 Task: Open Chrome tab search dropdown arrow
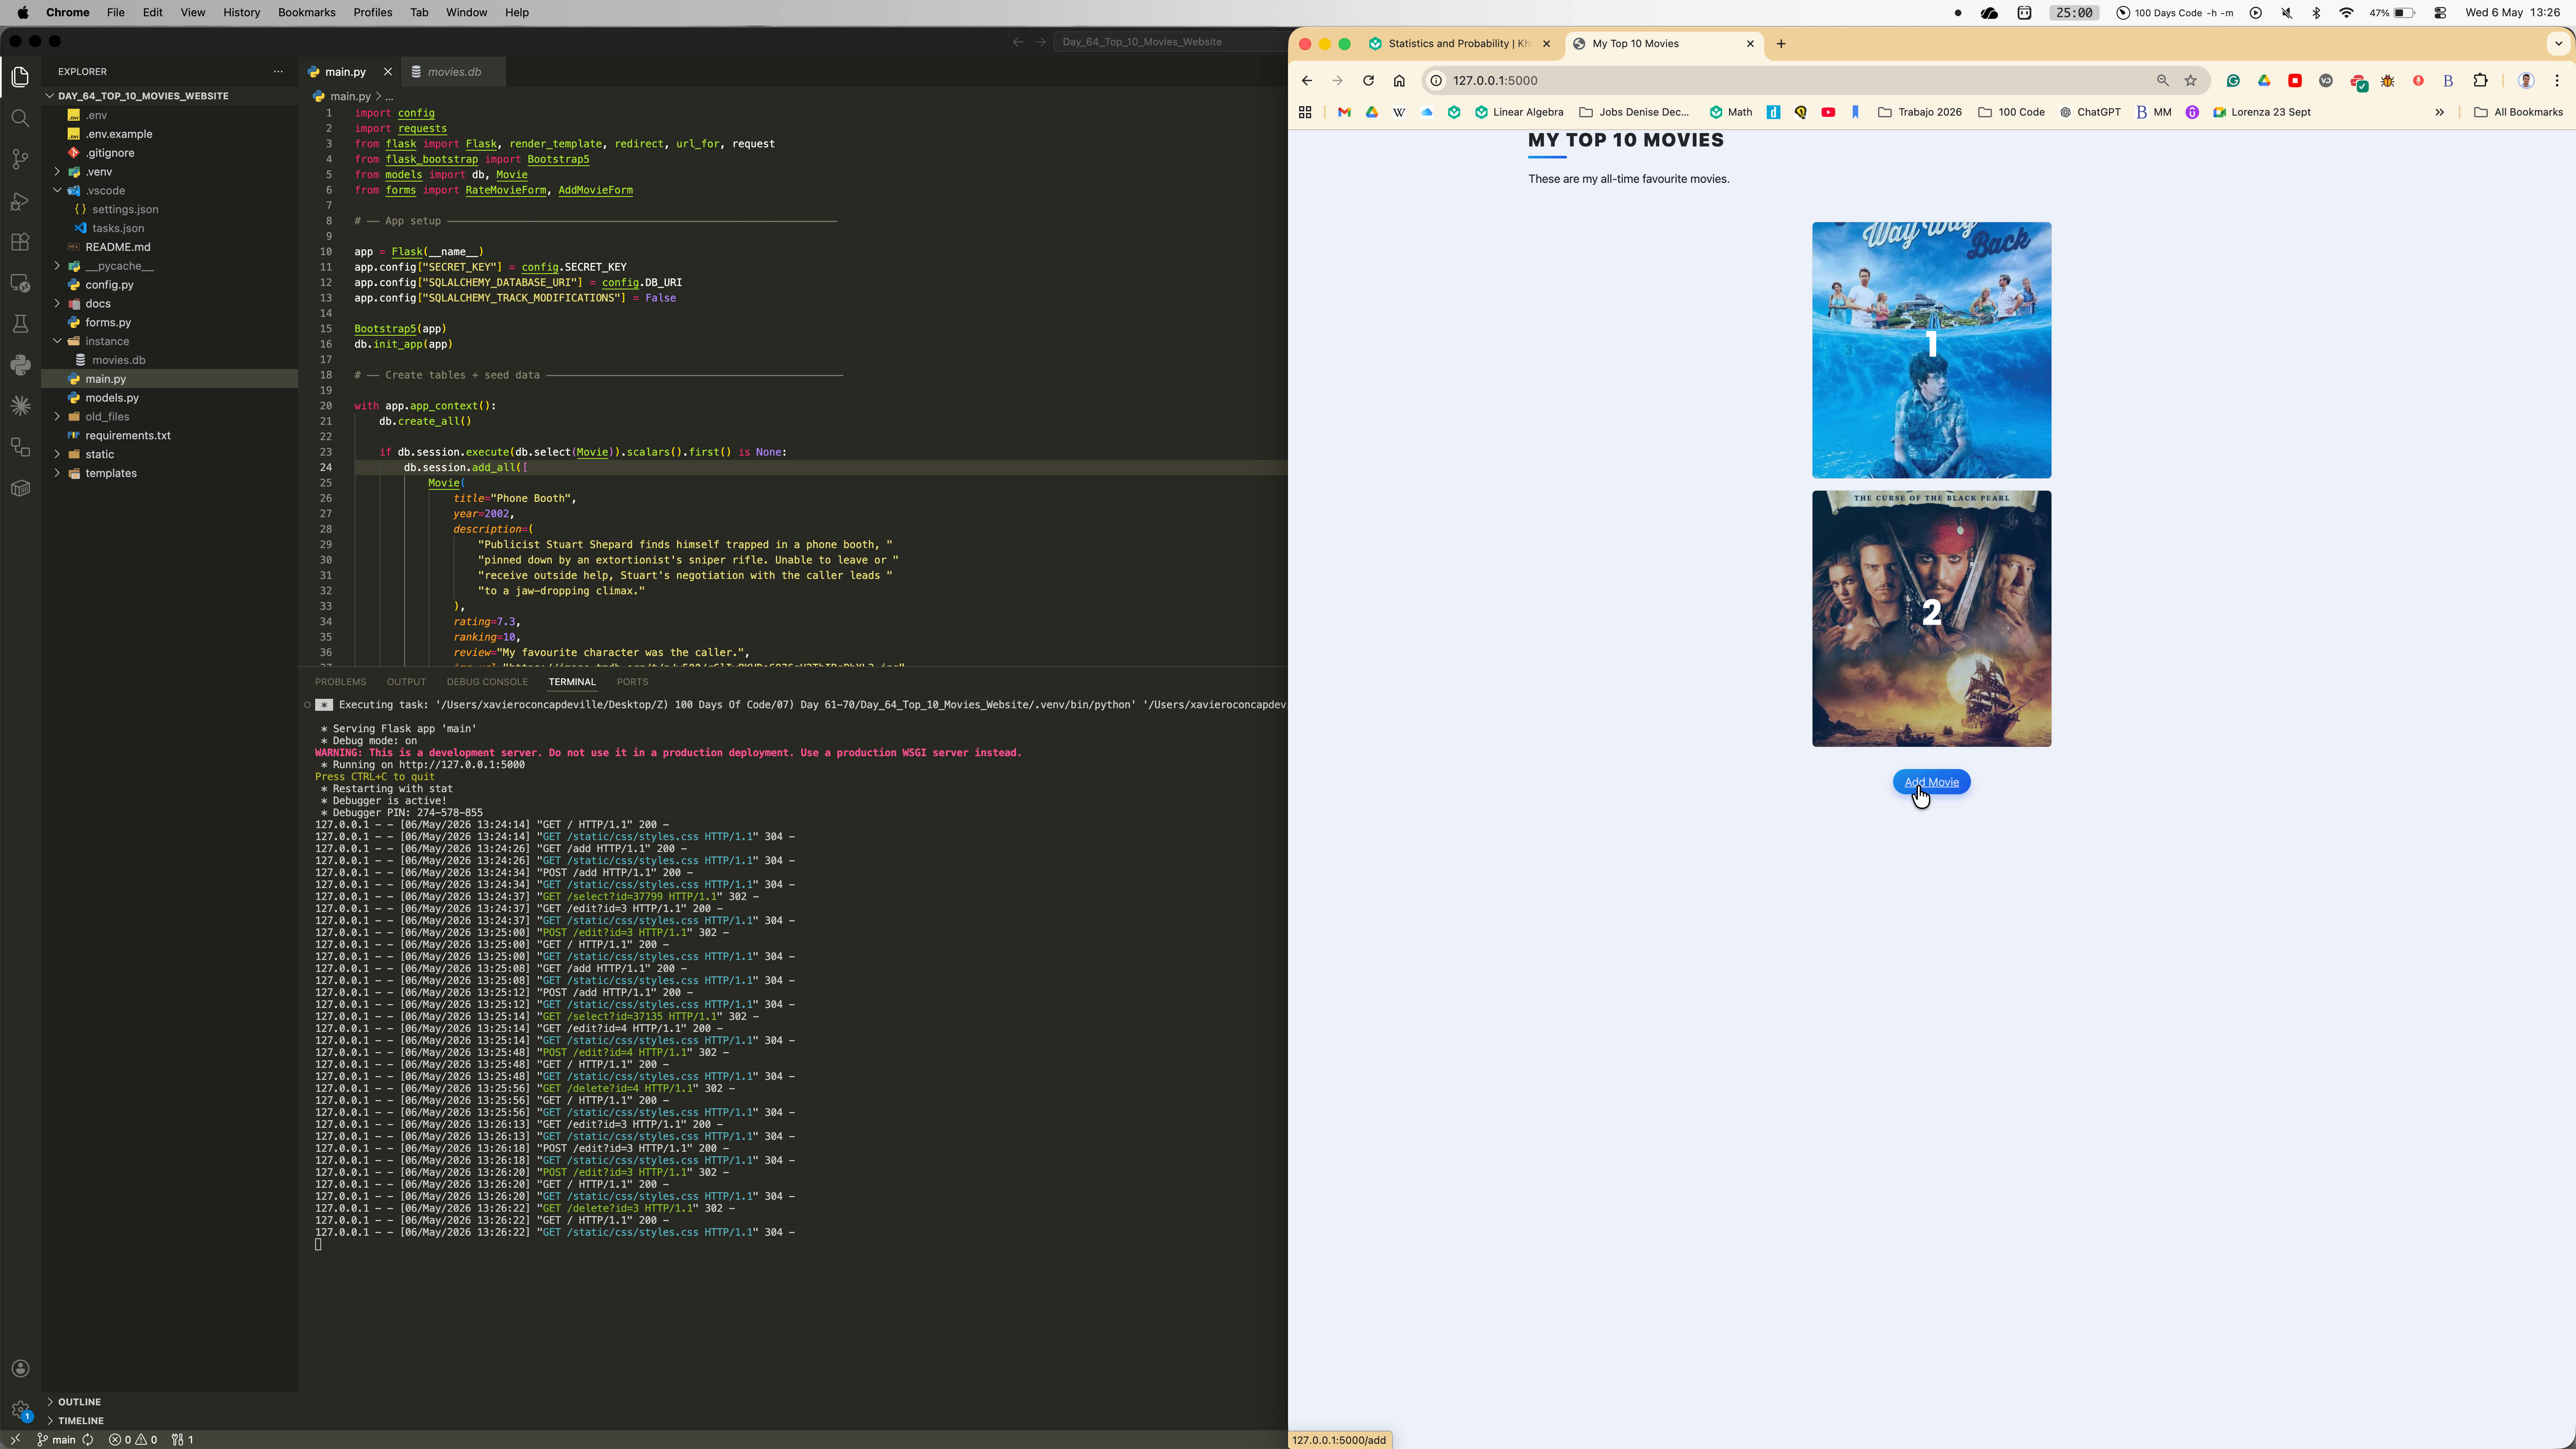[x=2558, y=44]
